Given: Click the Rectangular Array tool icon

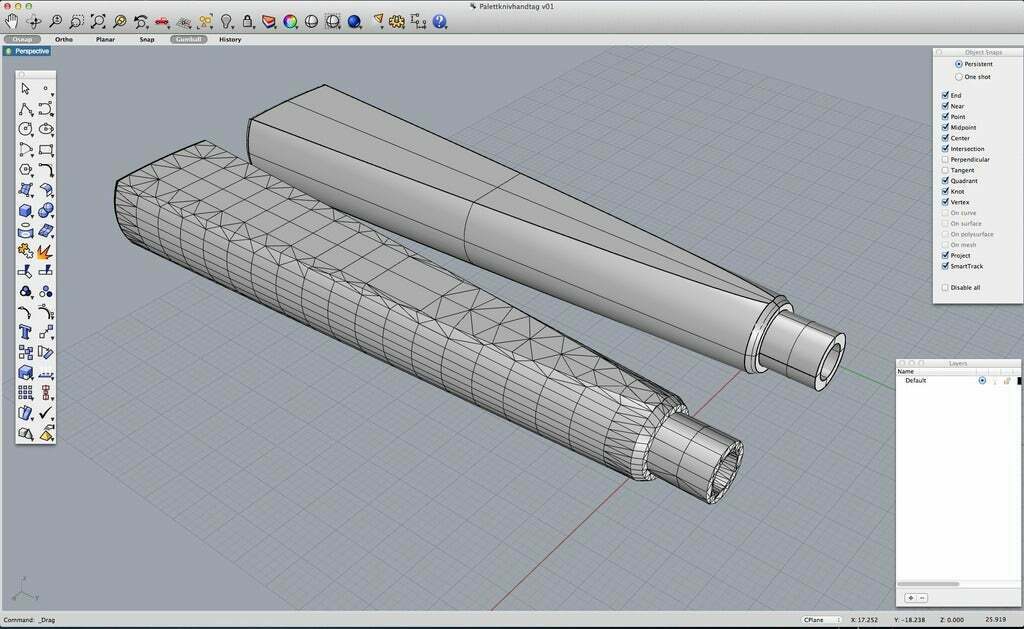Looking at the screenshot, I should tap(25, 393).
